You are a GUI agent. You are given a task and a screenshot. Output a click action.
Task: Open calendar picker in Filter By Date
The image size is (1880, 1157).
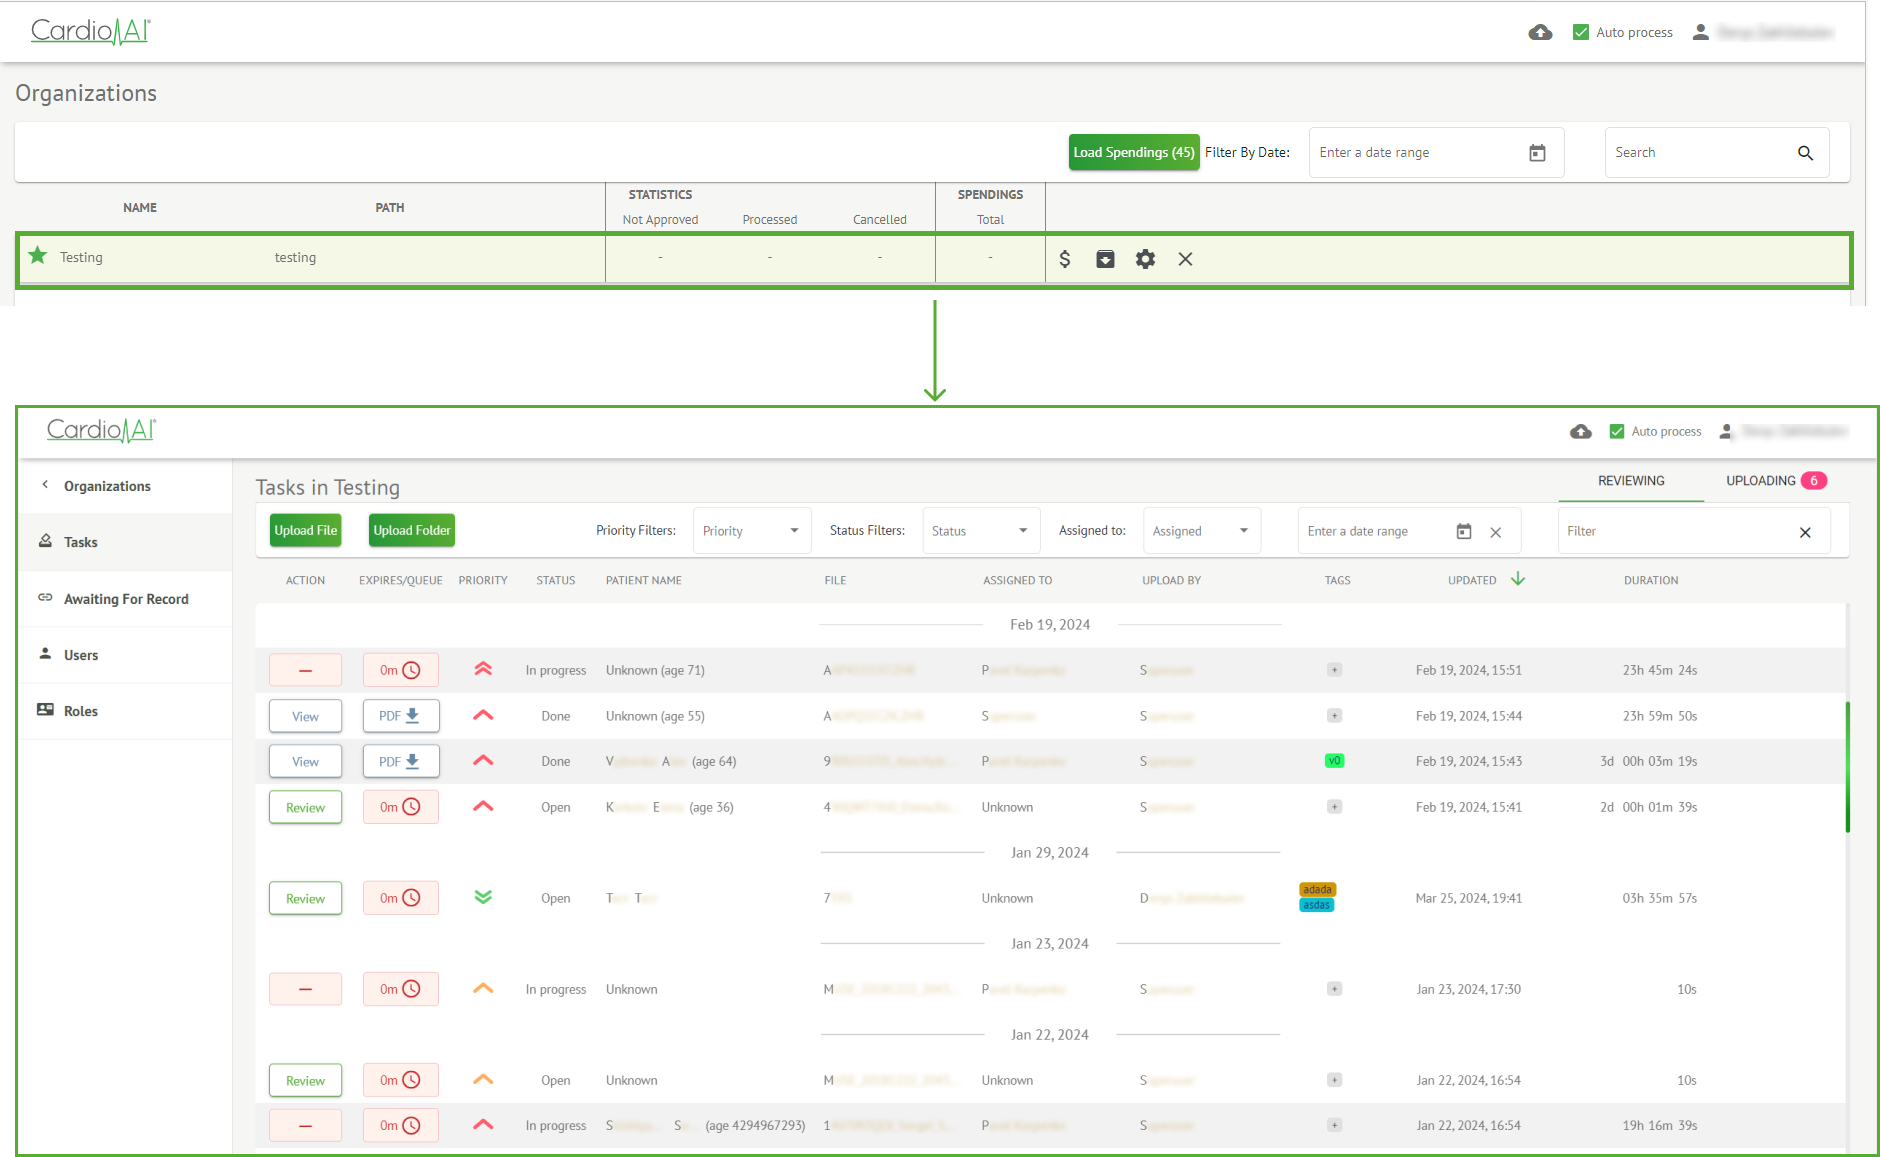point(1537,153)
